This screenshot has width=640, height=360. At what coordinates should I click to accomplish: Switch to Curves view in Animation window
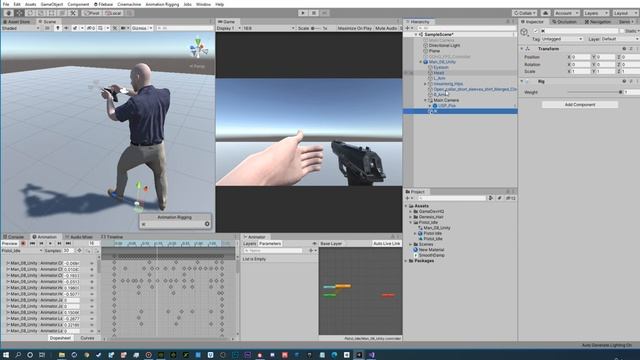(x=87, y=338)
